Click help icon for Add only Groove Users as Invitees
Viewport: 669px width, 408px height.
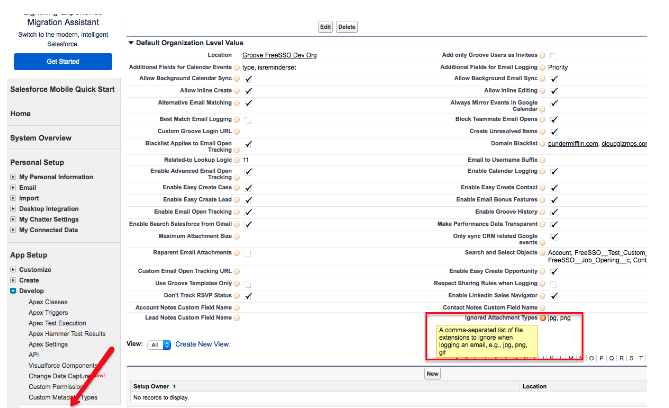[542, 55]
